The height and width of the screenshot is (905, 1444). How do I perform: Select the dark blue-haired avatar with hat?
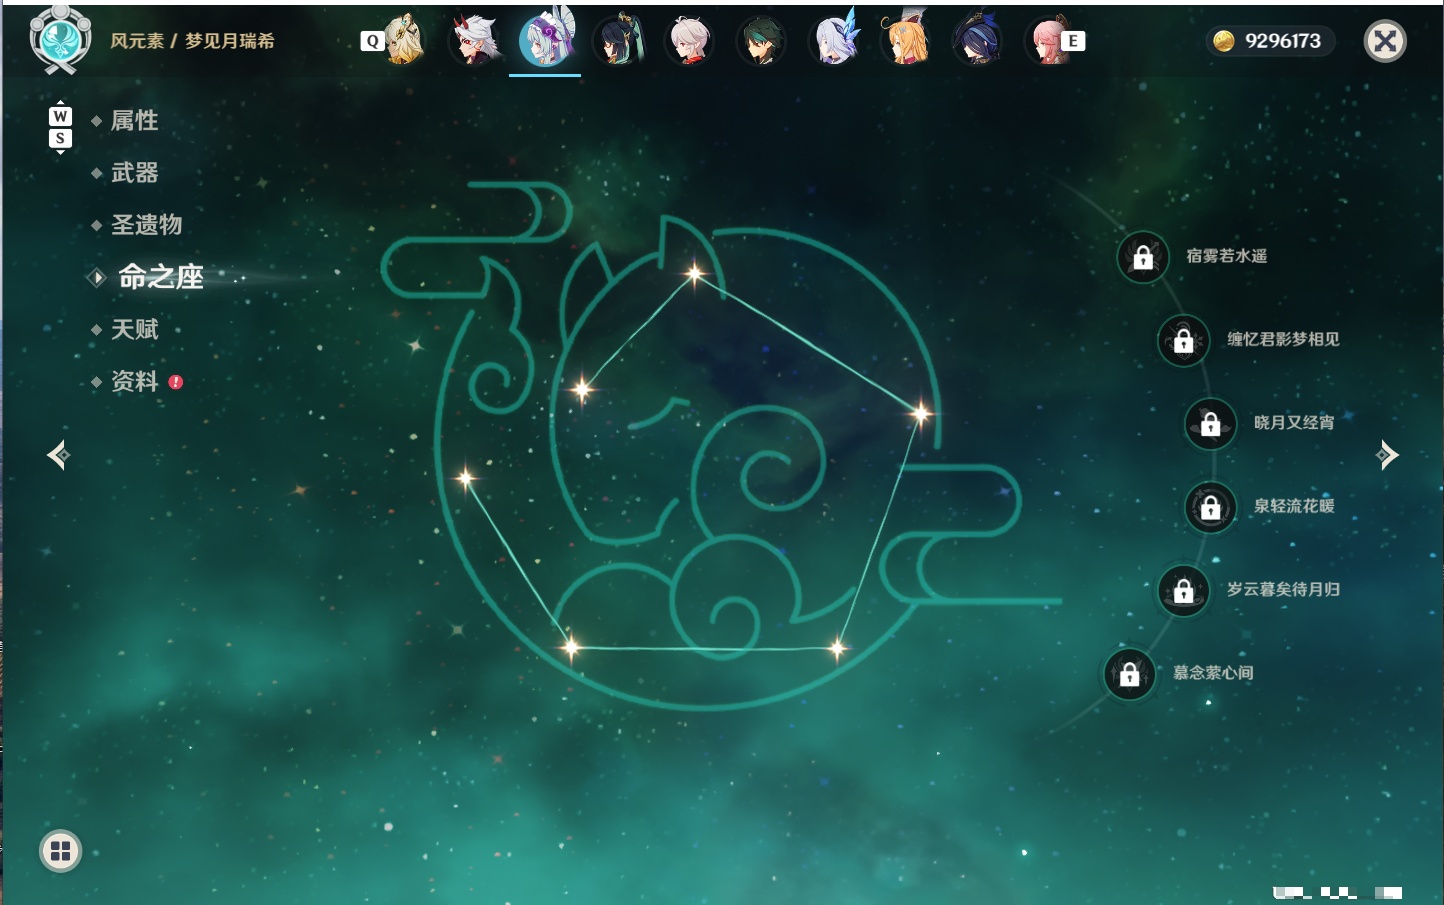pyautogui.click(x=977, y=40)
